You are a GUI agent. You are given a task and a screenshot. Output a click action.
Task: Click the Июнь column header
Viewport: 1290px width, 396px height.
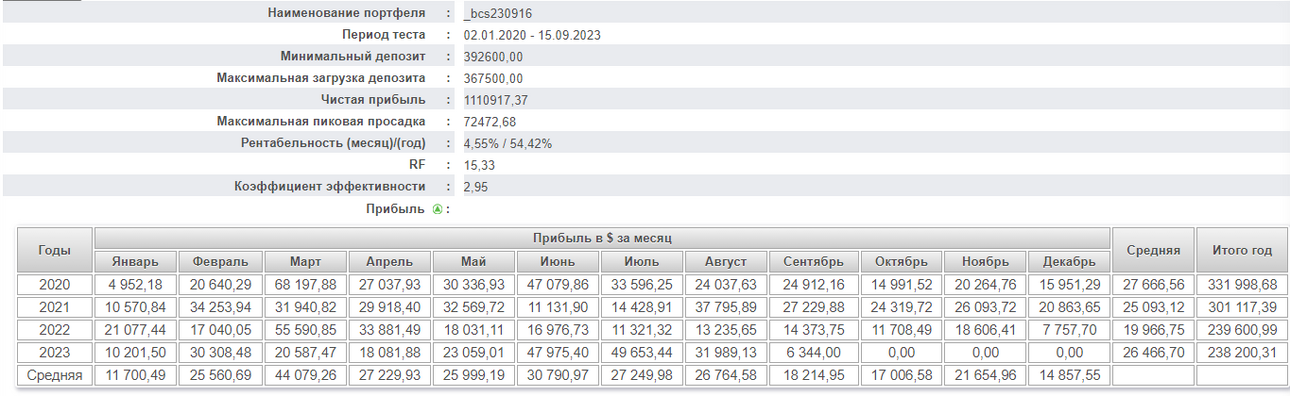pyautogui.click(x=558, y=261)
